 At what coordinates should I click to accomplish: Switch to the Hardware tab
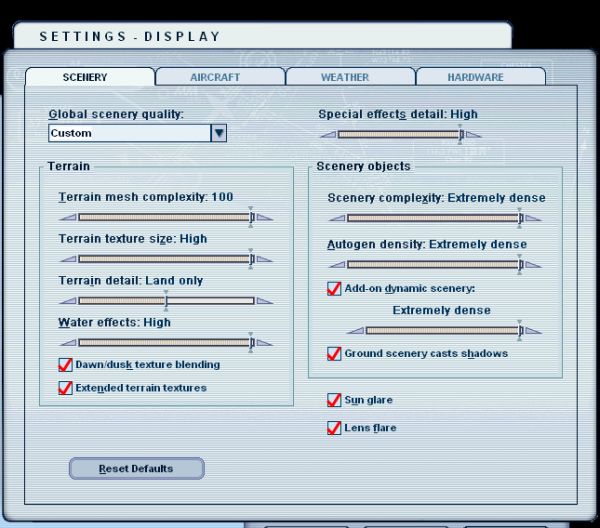(x=481, y=77)
